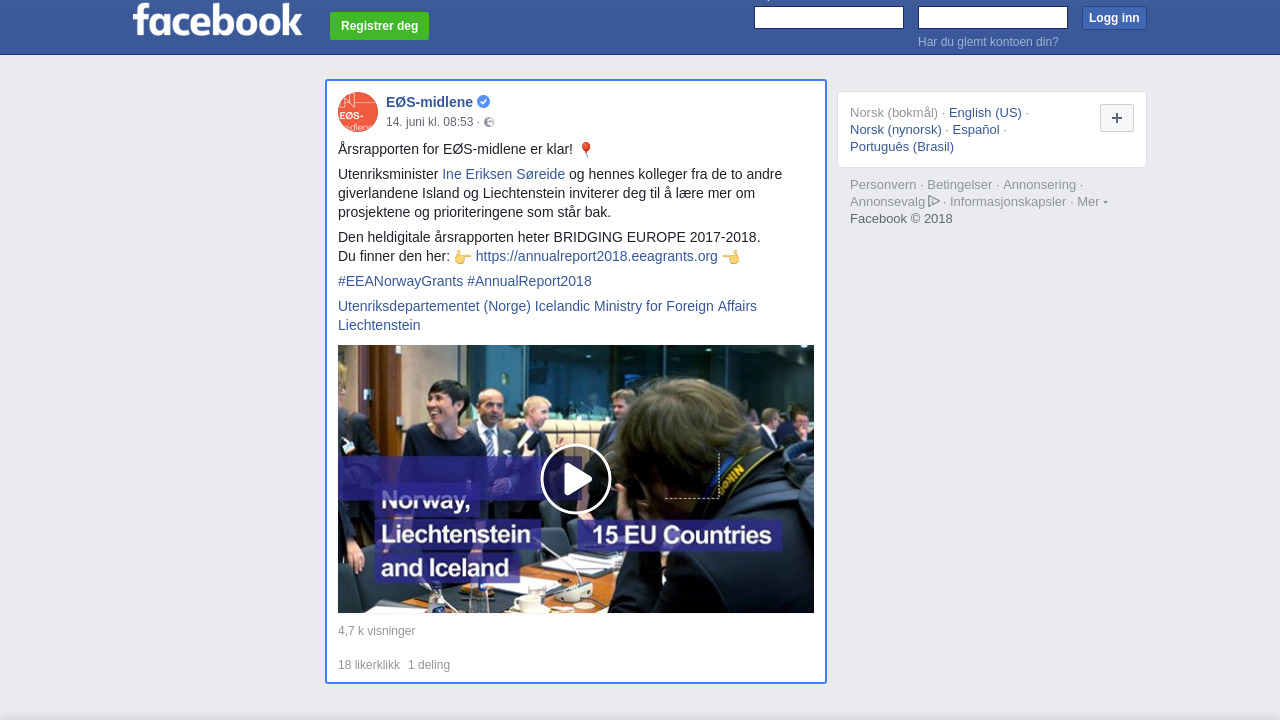This screenshot has width=1280, height=720.
Task: Click the Logg inn button
Action: (x=1114, y=18)
